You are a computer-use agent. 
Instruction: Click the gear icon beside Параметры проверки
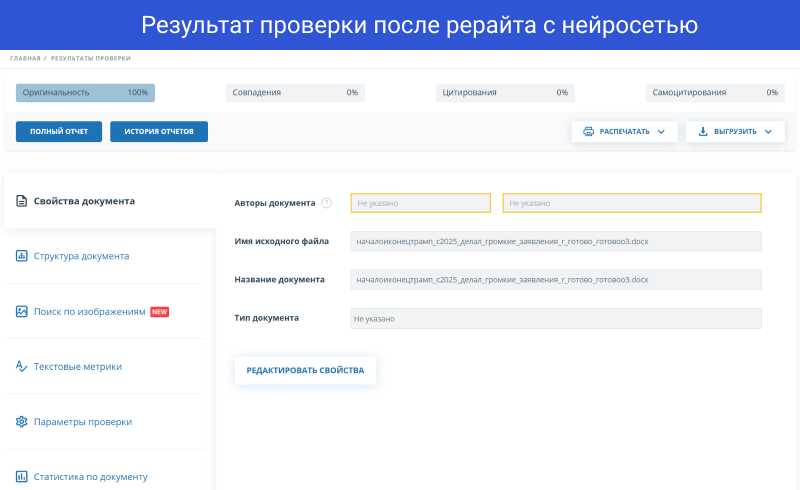(x=21, y=422)
